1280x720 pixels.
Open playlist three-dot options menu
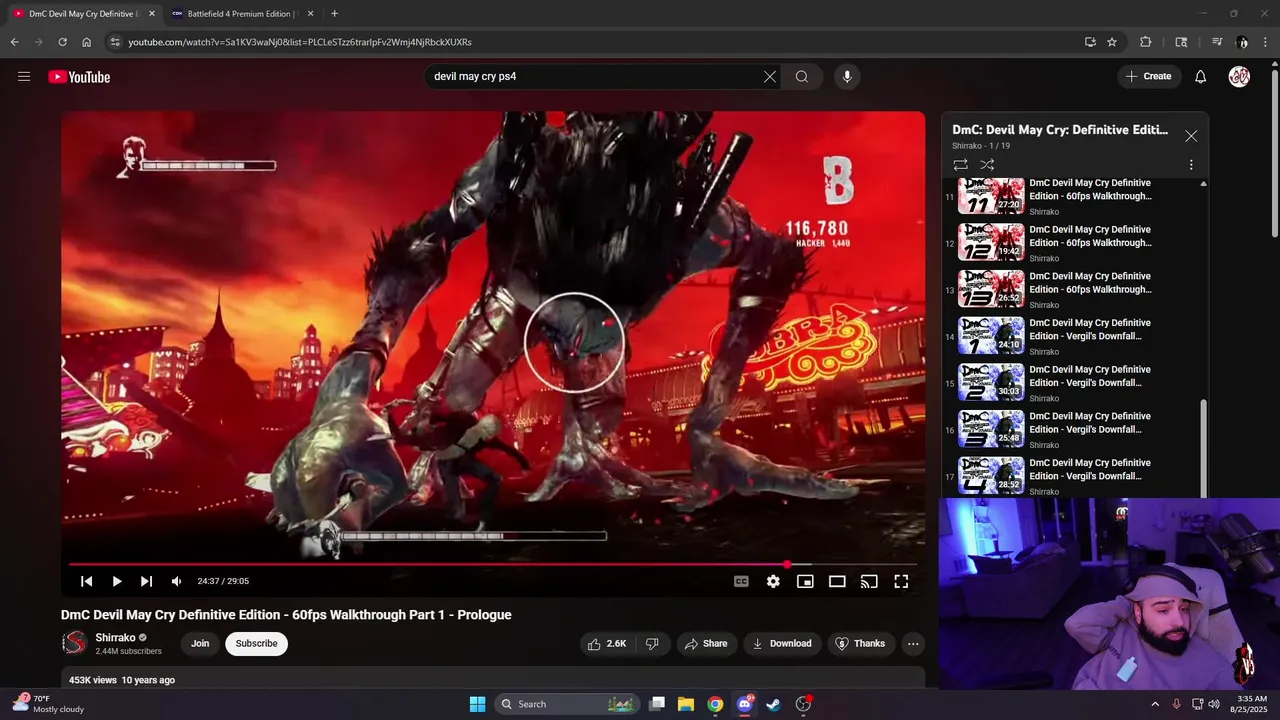tap(1191, 165)
